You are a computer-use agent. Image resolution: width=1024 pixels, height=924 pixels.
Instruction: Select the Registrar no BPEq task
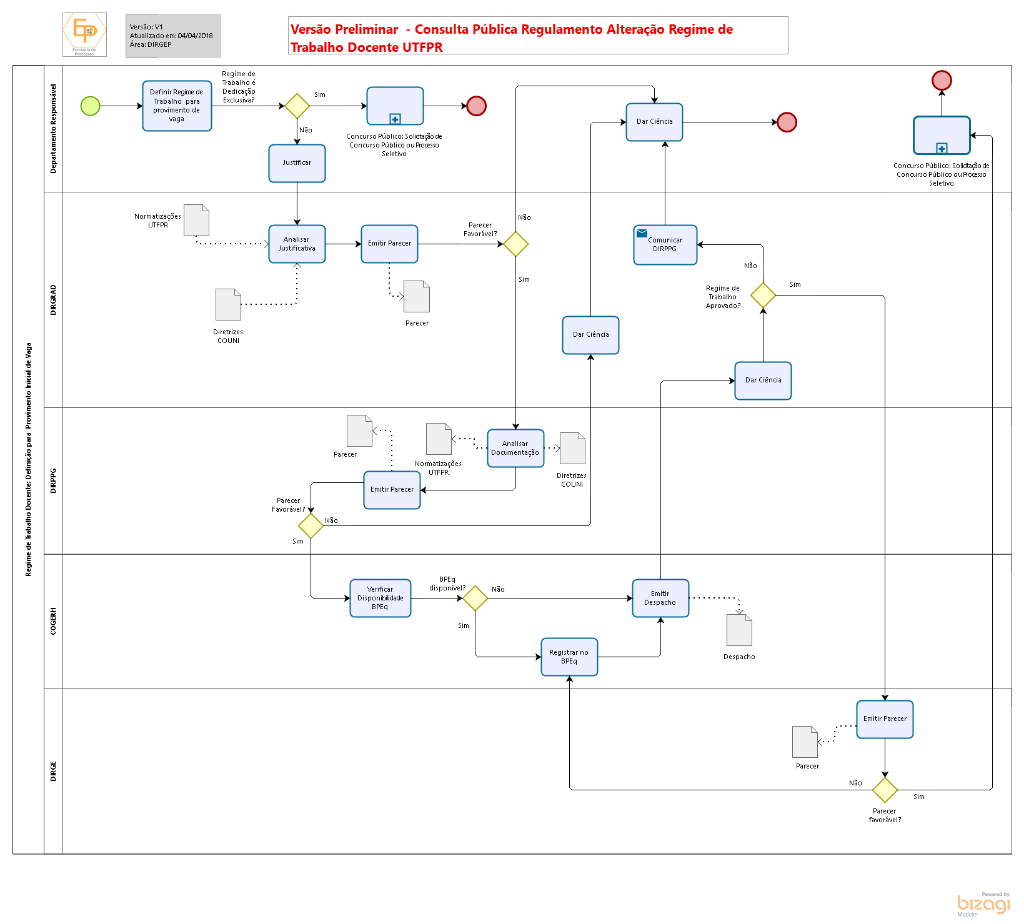click(x=569, y=657)
